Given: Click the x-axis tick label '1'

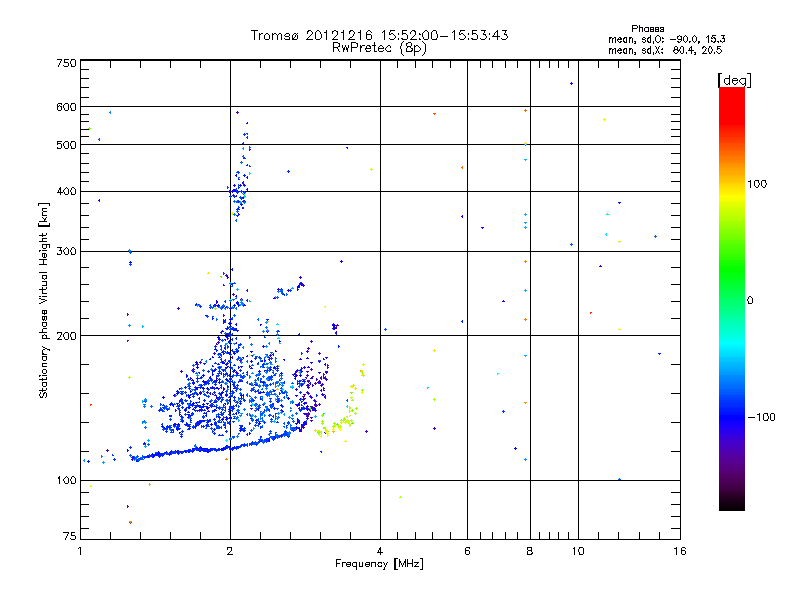Looking at the screenshot, I should (80, 551).
